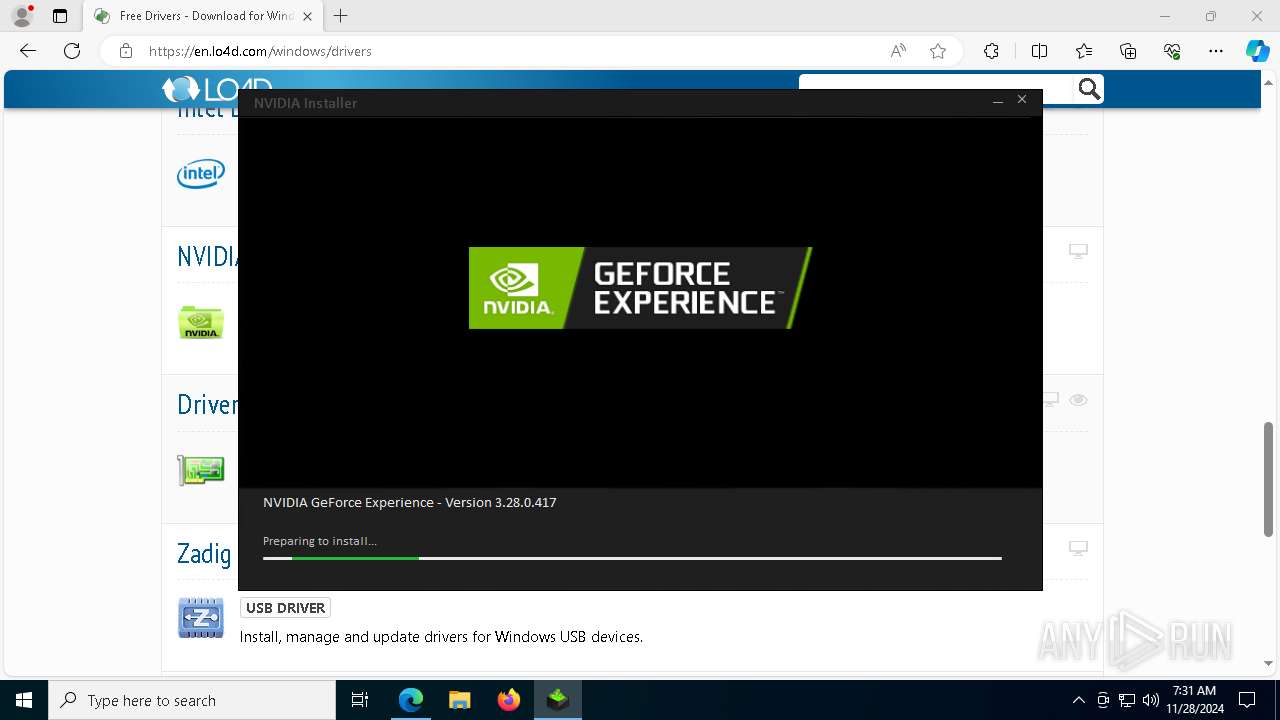Image resolution: width=1280 pixels, height=720 pixels.
Task: Click the page vertical scrollbar thumb
Action: [1269, 478]
